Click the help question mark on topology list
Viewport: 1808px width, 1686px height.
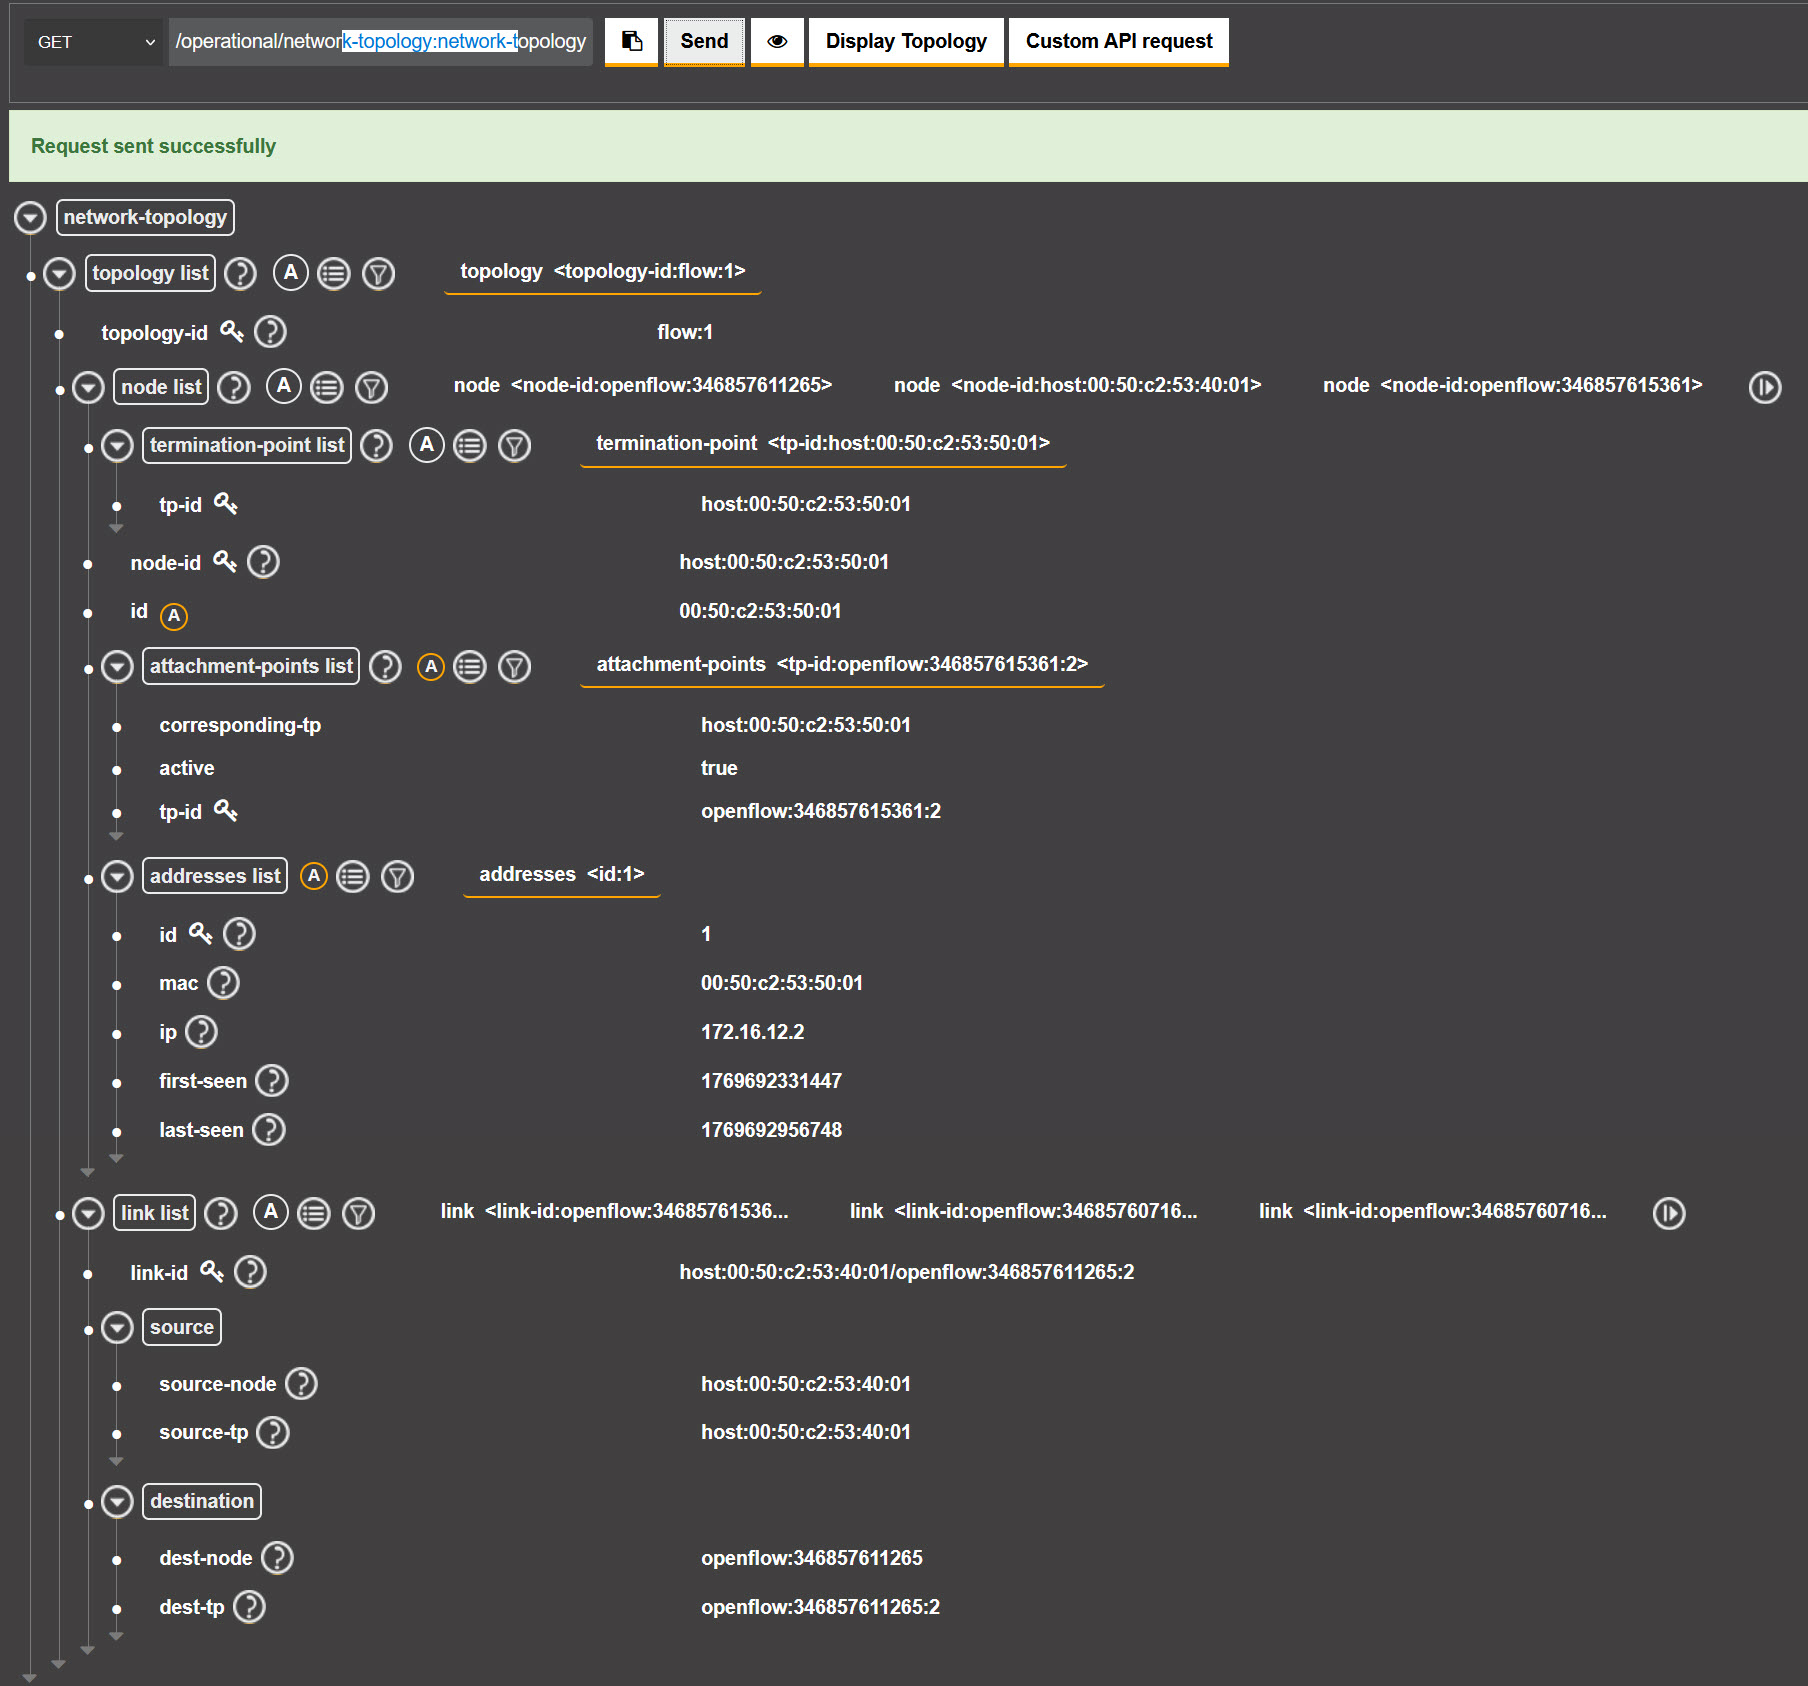coord(240,273)
